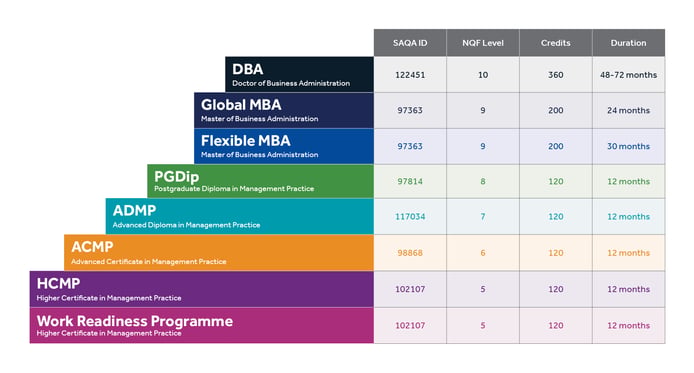Screen dimensions: 694x373
Task: Click NQF Level 10 cell
Action: coord(483,74)
